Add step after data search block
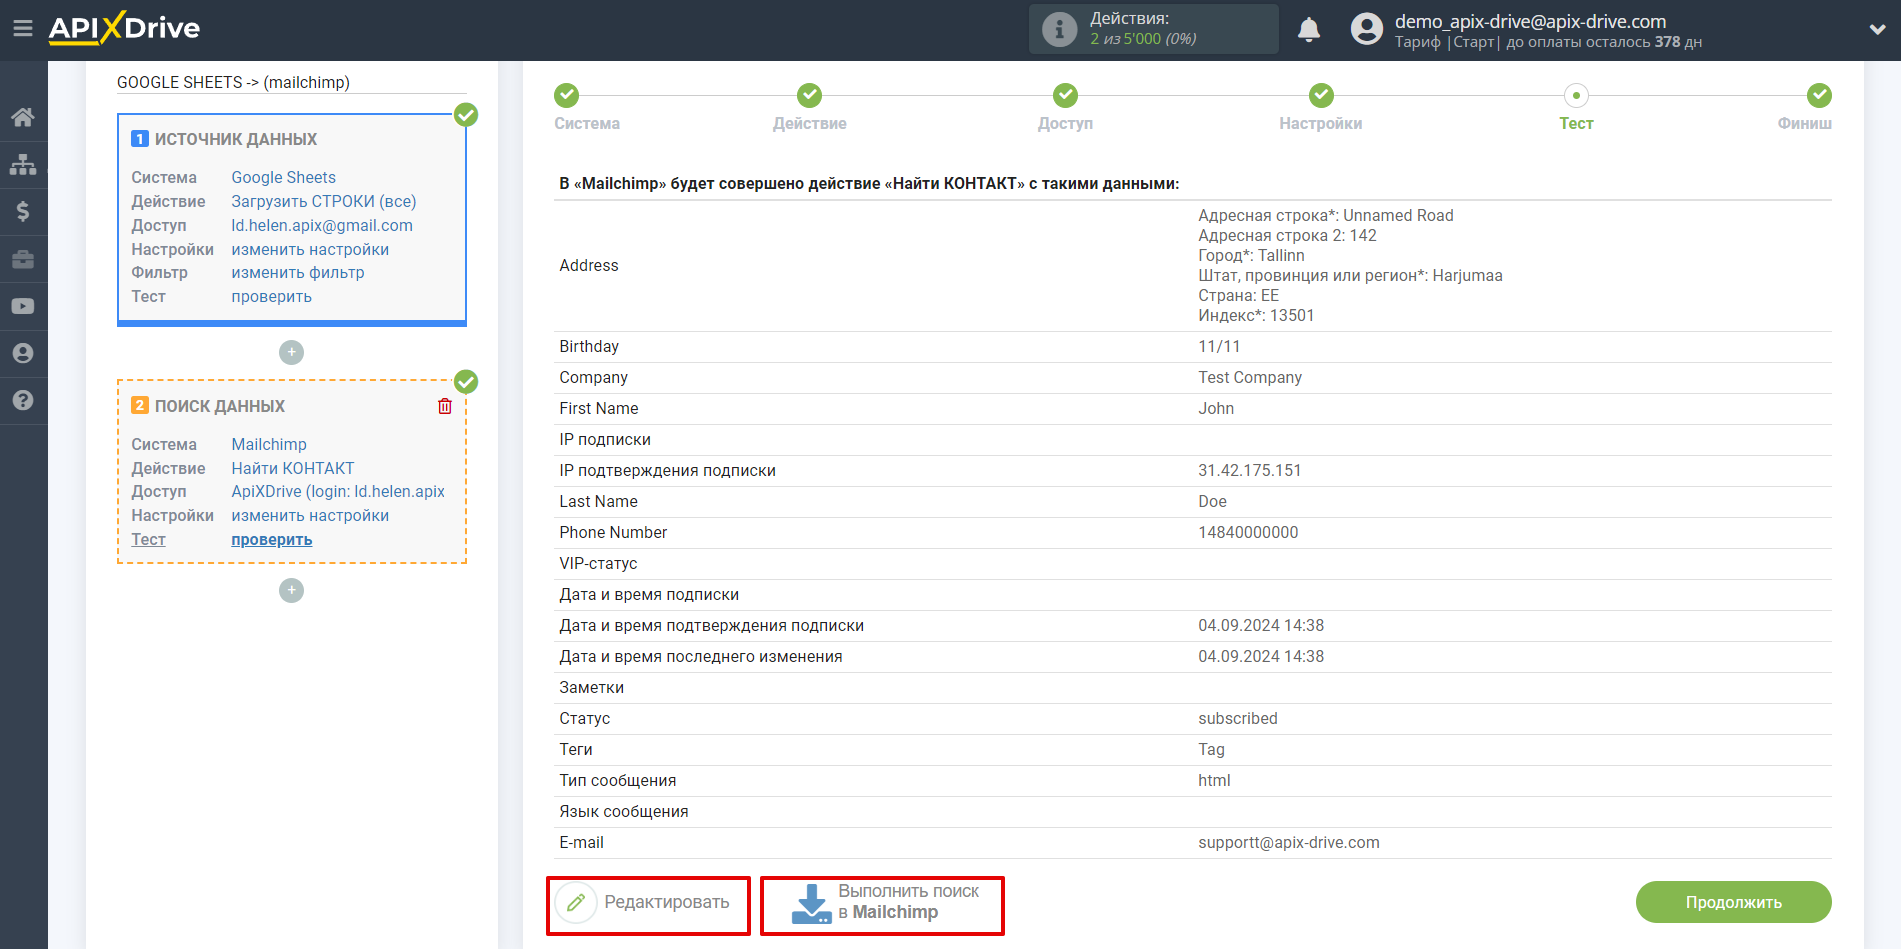The height and width of the screenshot is (949, 1901). [291, 590]
